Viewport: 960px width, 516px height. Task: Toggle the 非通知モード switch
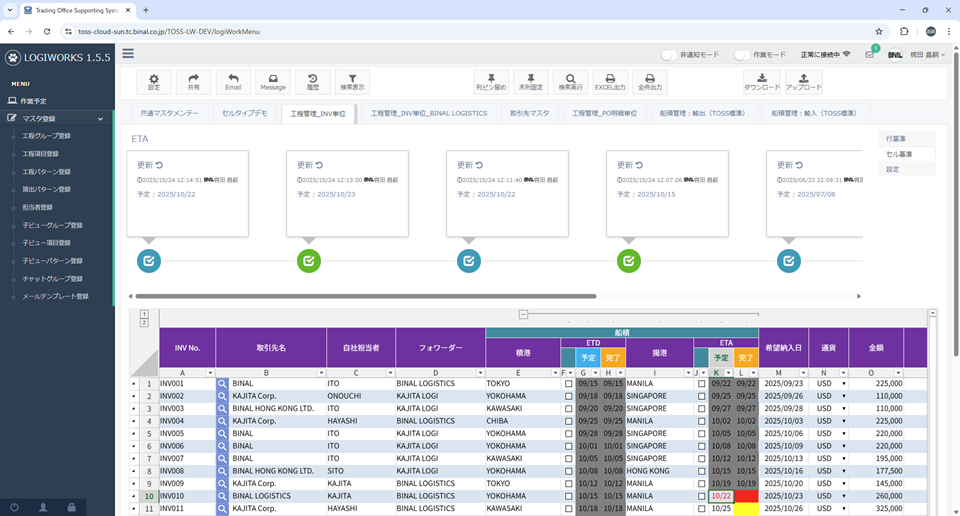click(x=670, y=54)
